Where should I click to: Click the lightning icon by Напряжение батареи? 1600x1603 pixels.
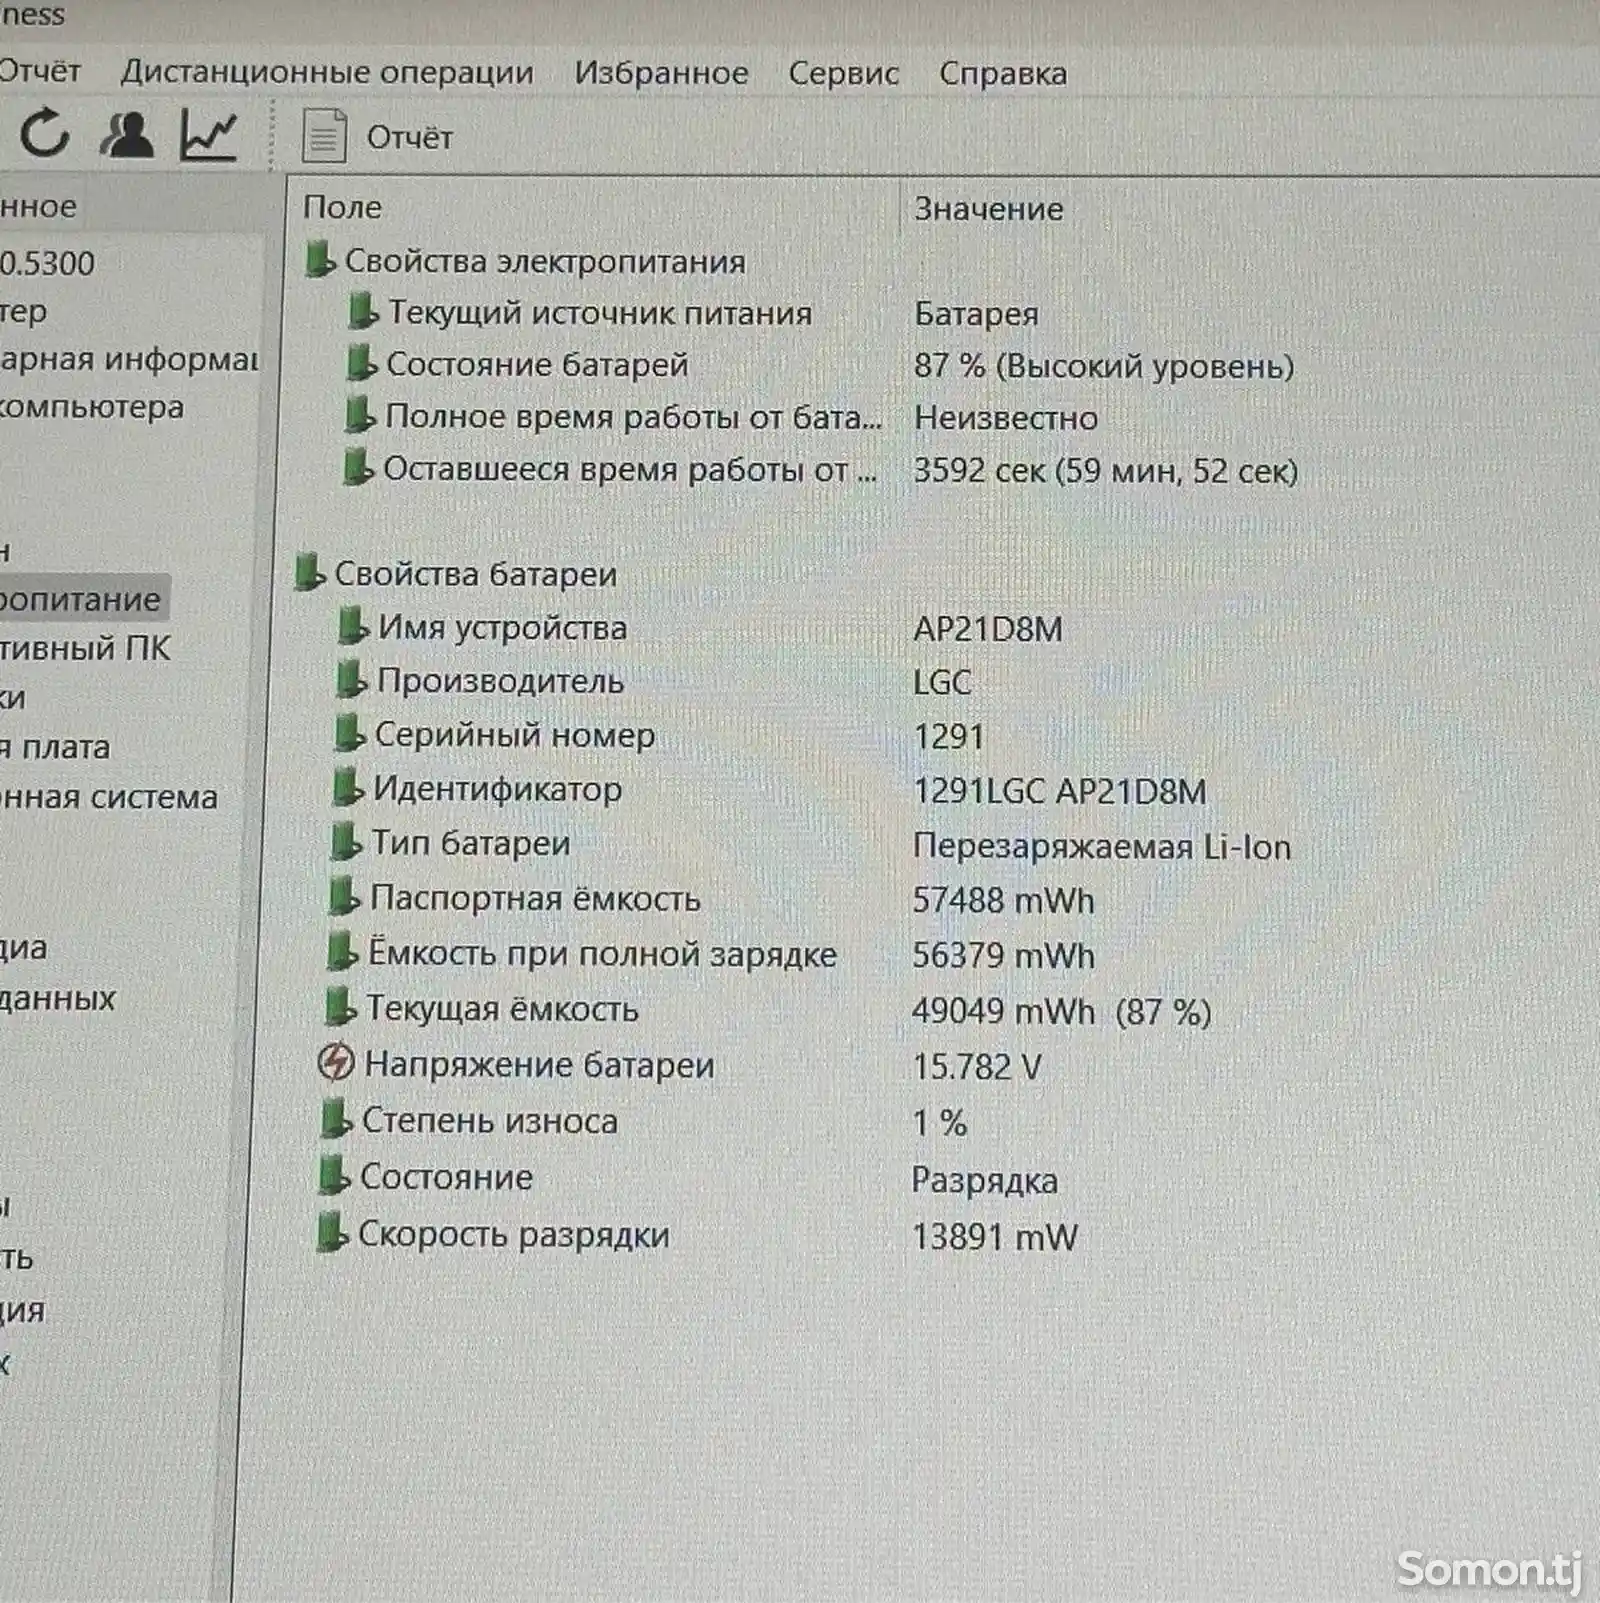point(335,1062)
